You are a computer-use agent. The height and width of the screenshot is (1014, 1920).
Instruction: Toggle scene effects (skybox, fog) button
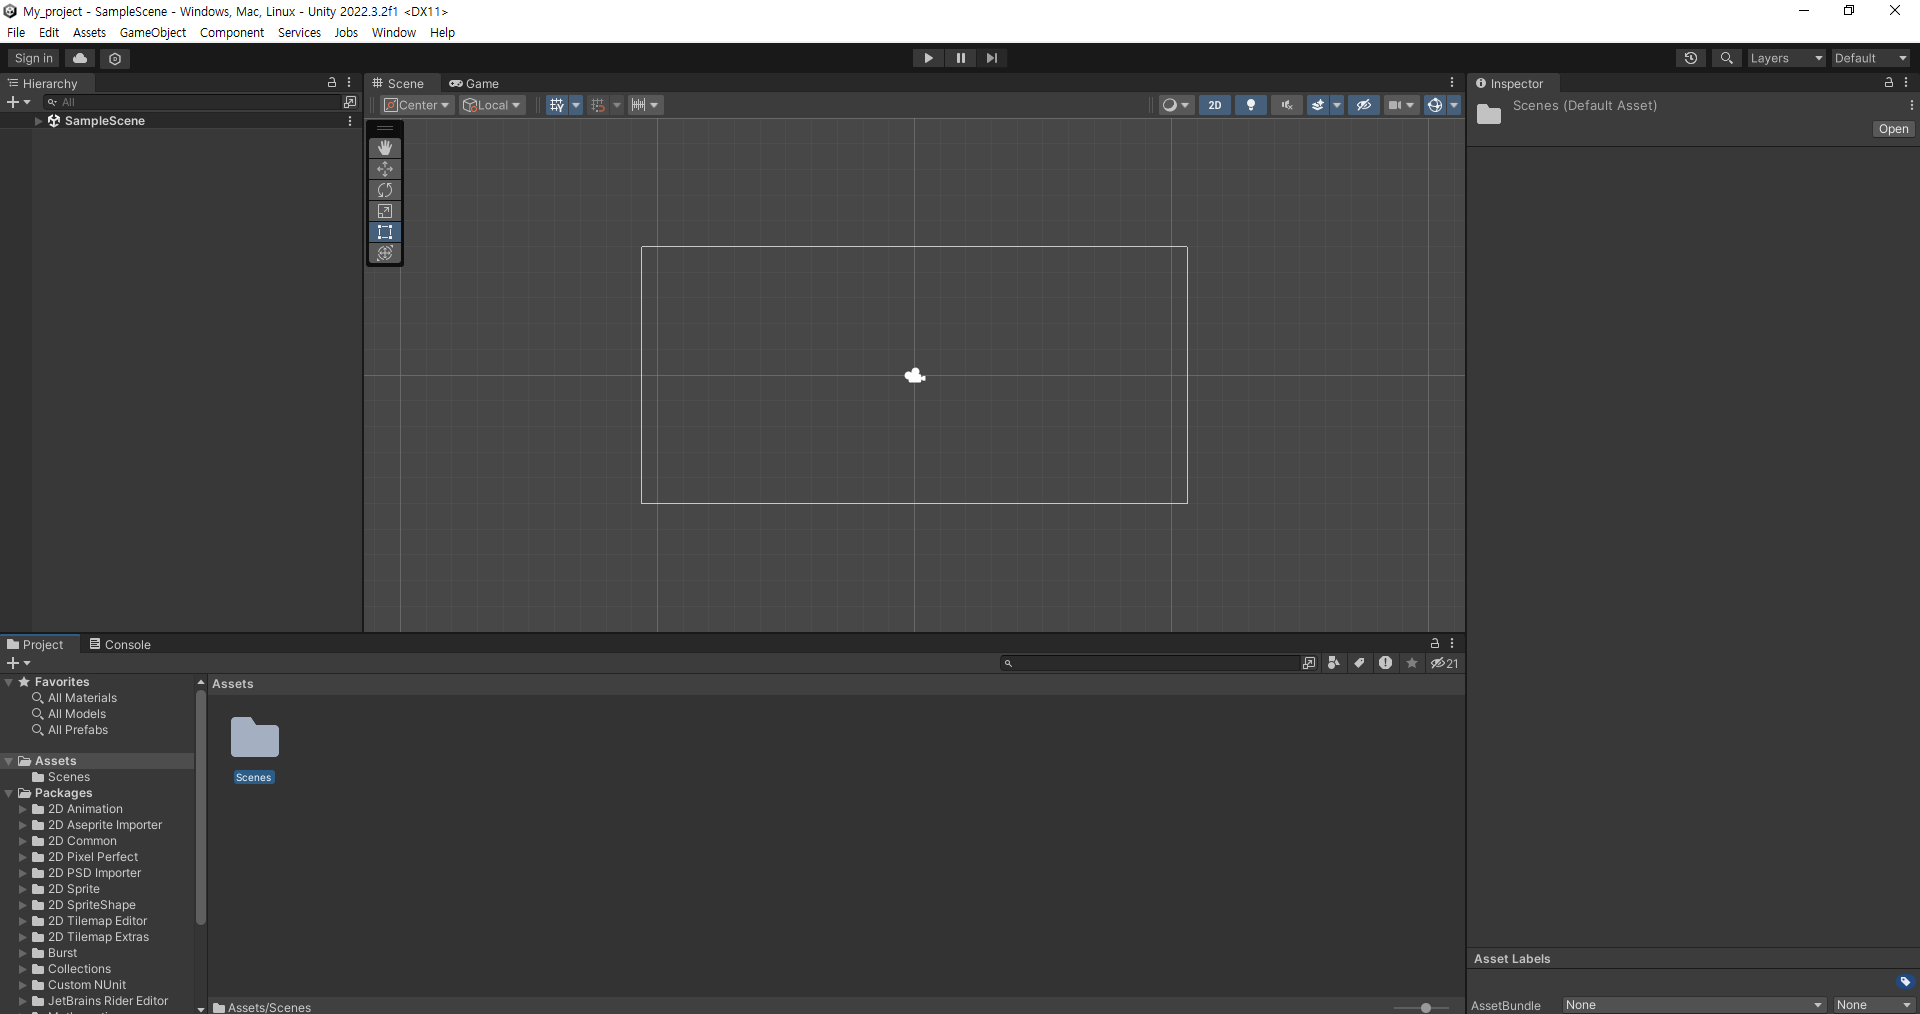pos(1318,105)
